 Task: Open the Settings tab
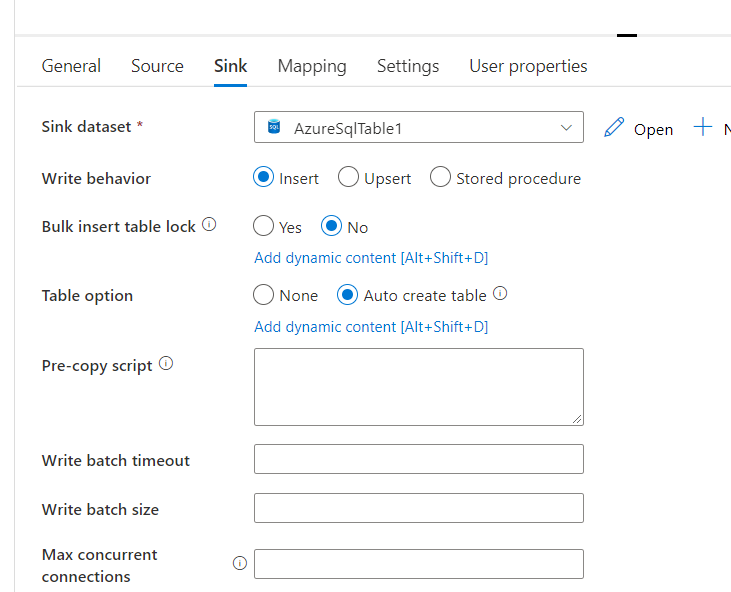(408, 66)
